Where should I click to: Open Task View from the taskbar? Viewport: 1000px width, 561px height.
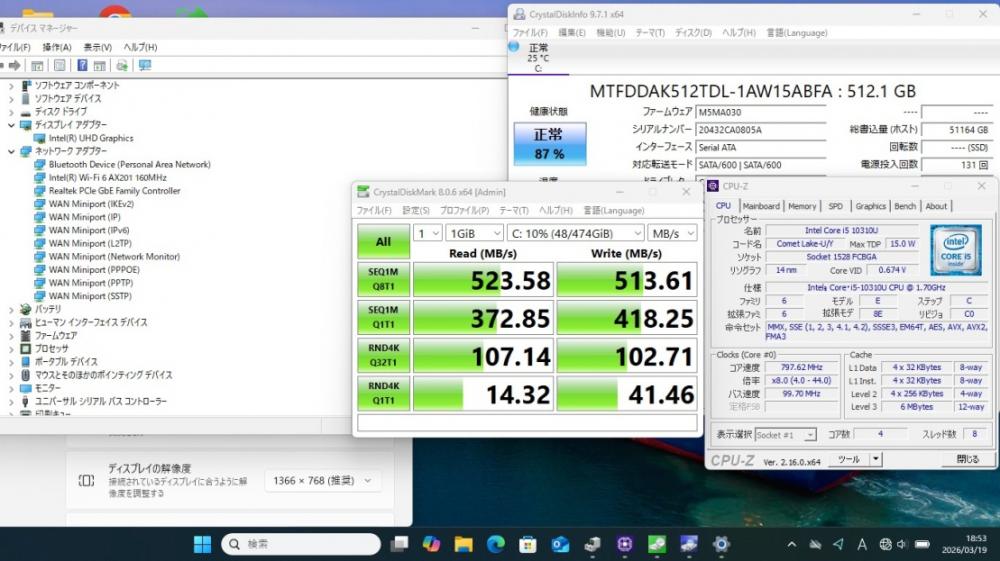click(399, 544)
